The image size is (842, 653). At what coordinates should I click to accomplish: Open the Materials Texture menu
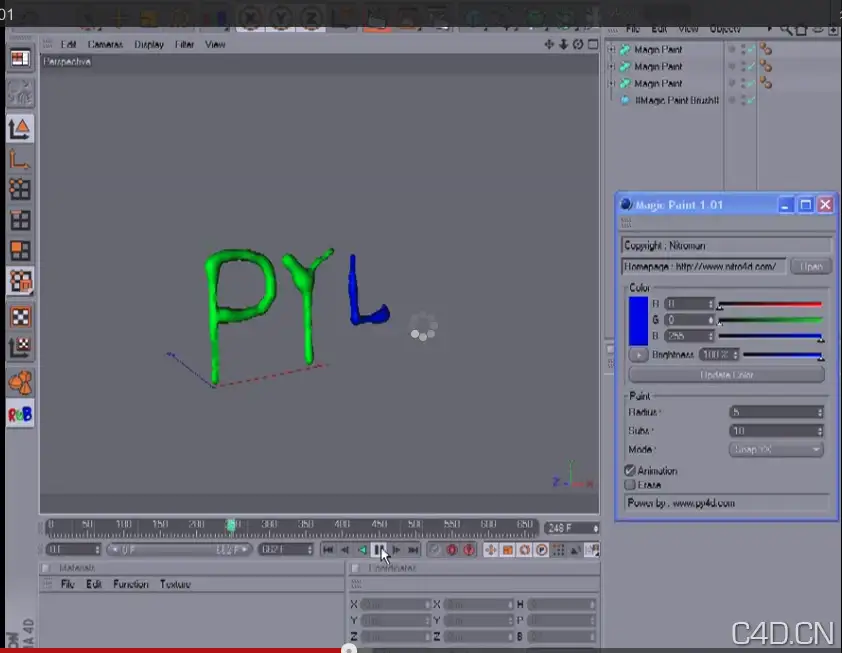pyautogui.click(x=175, y=584)
